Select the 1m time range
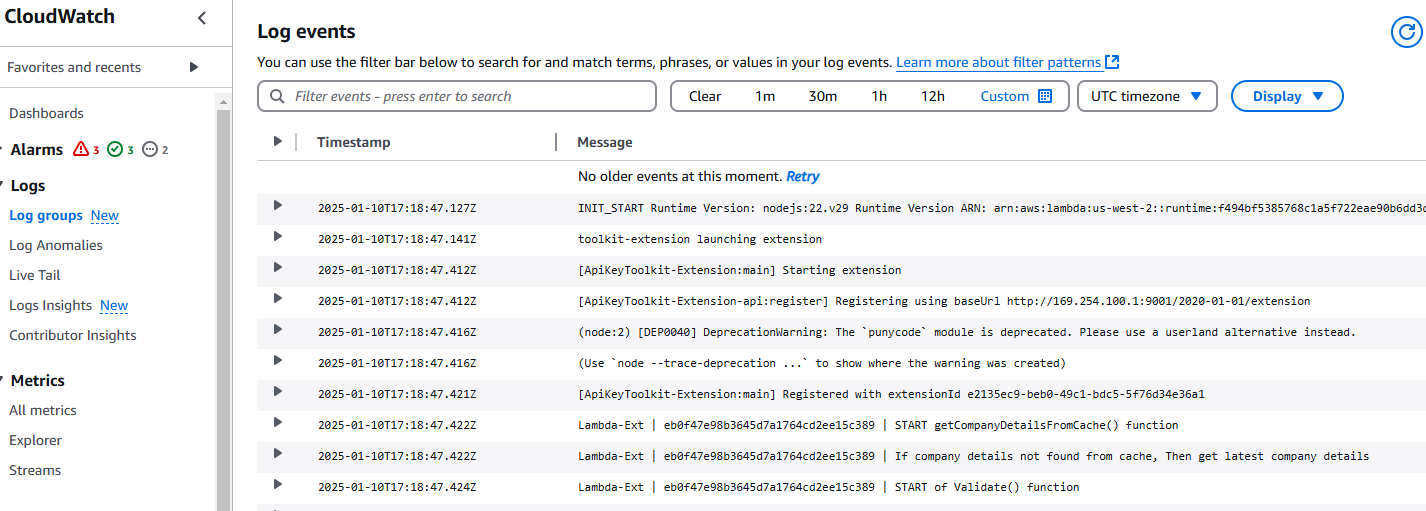Image resolution: width=1426 pixels, height=511 pixels. [765, 96]
